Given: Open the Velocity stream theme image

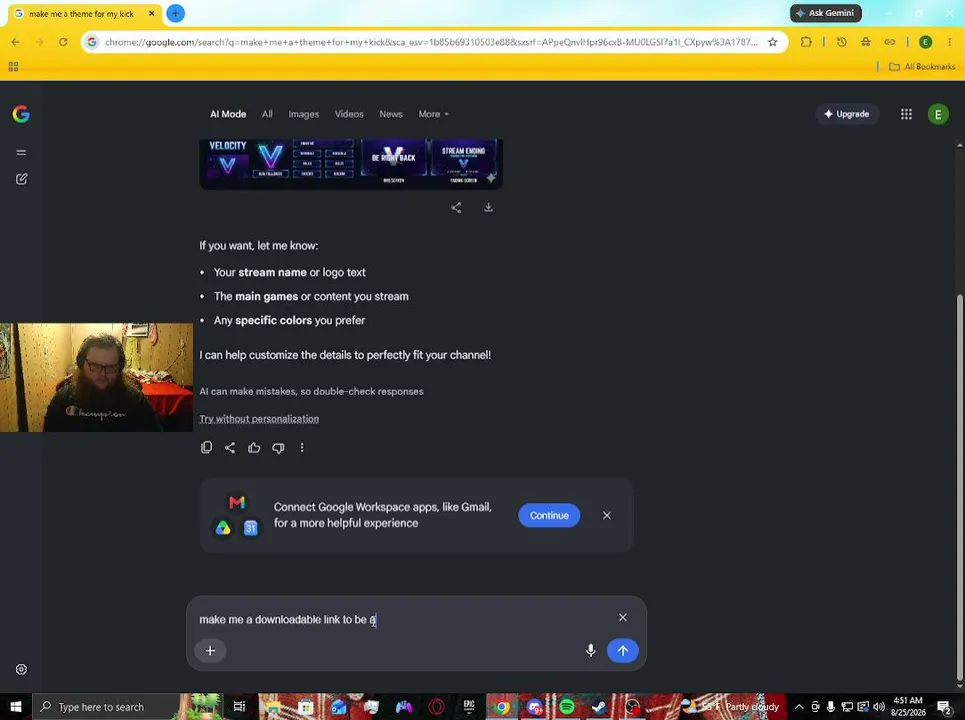Looking at the screenshot, I should click(x=351, y=163).
